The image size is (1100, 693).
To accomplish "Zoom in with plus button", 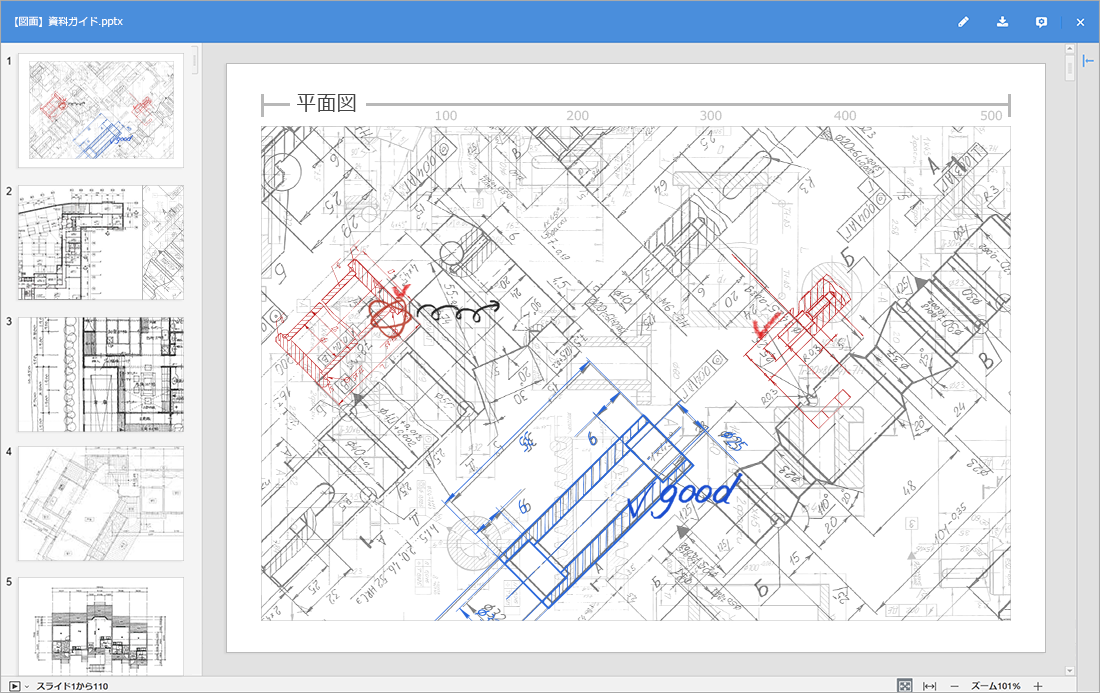I will [1037, 686].
